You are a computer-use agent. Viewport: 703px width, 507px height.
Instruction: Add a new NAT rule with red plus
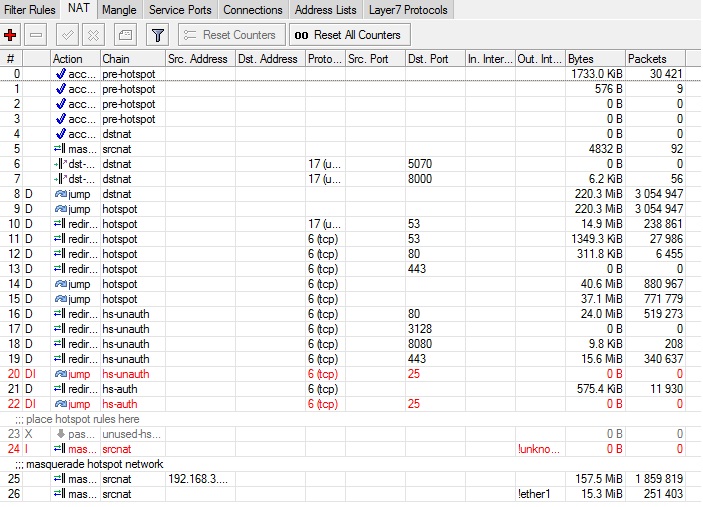(10, 35)
